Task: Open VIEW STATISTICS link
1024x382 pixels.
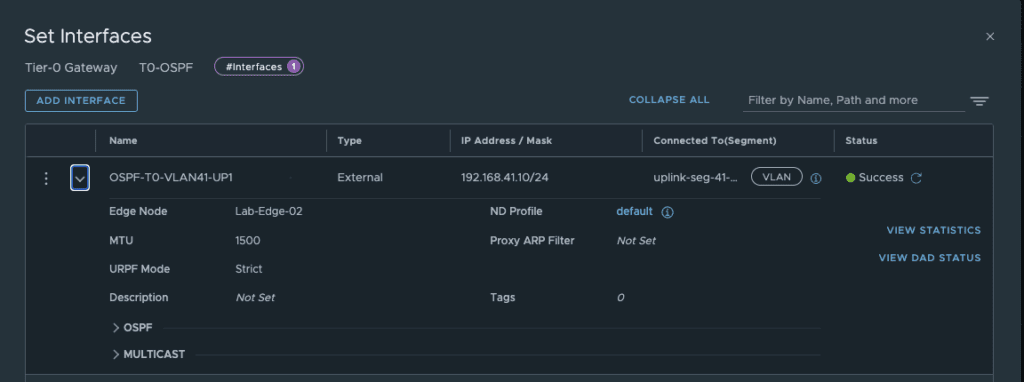Action: click(933, 230)
